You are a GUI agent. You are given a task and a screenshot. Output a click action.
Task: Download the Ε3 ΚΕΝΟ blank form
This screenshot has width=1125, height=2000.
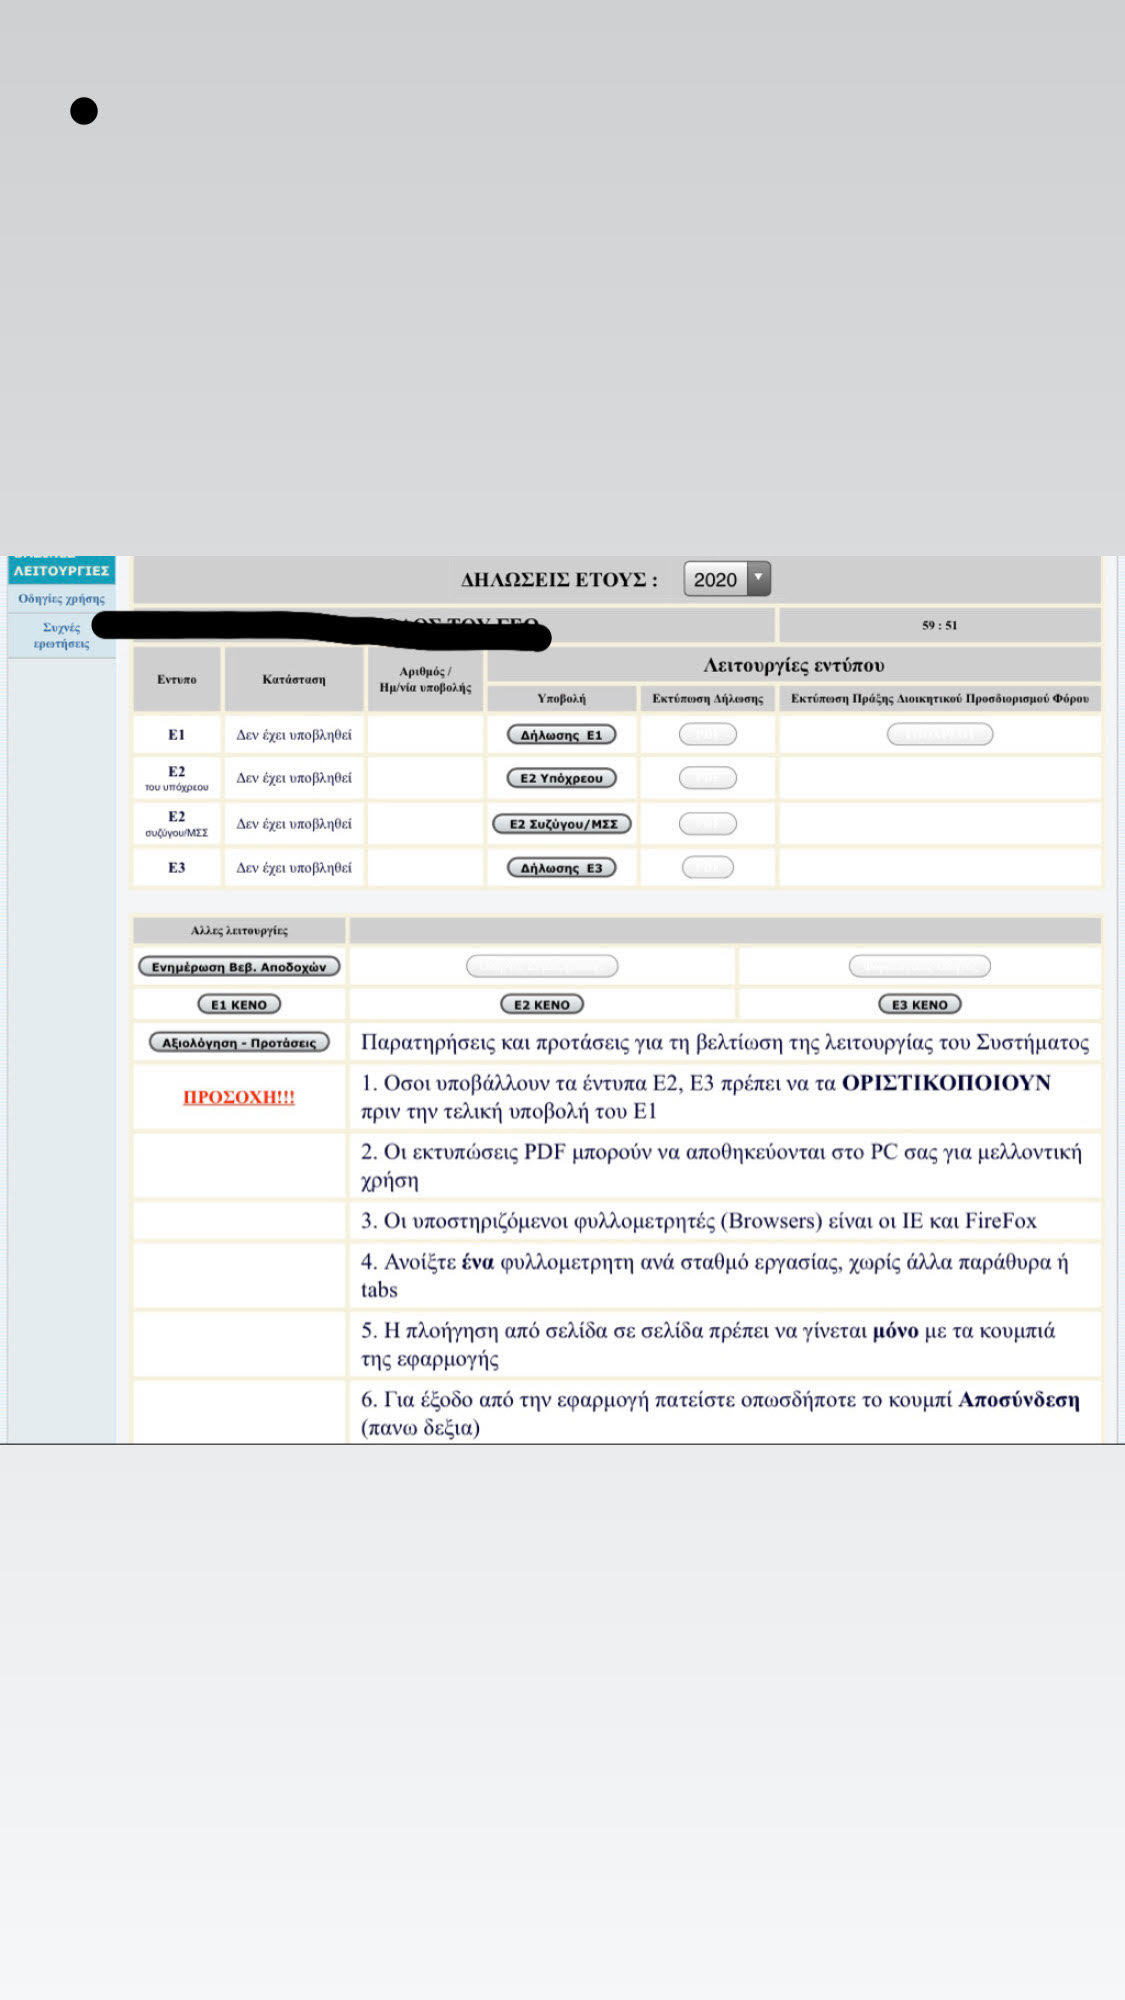(x=919, y=1004)
